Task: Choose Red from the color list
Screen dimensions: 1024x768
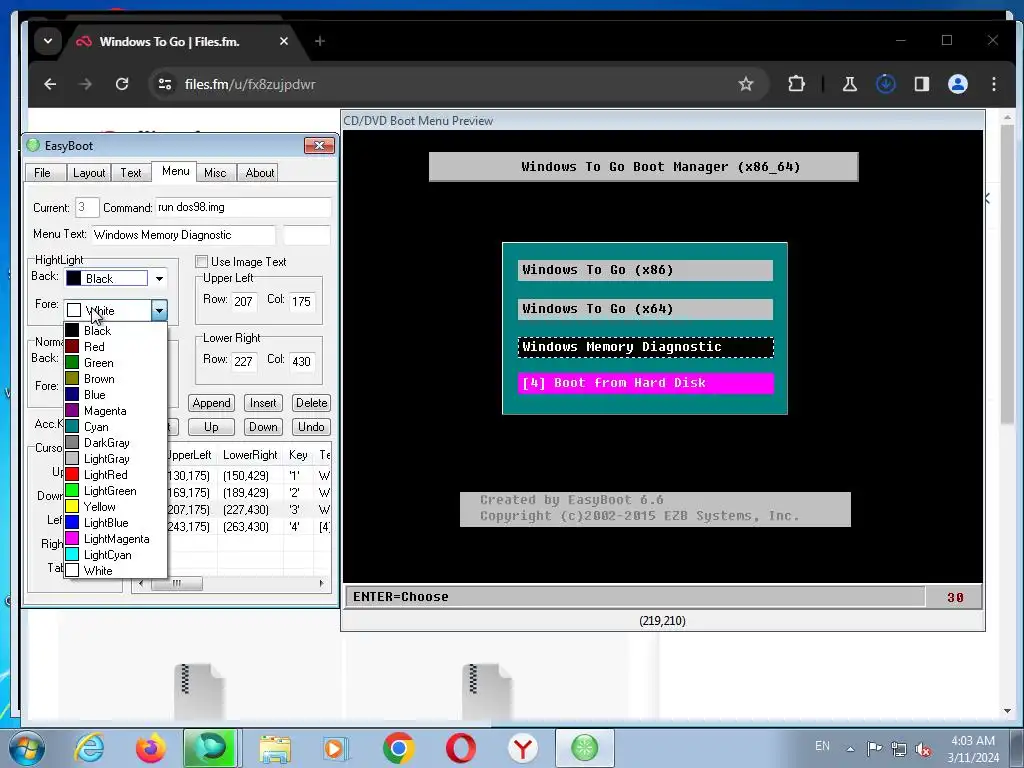Action: [x=115, y=347]
